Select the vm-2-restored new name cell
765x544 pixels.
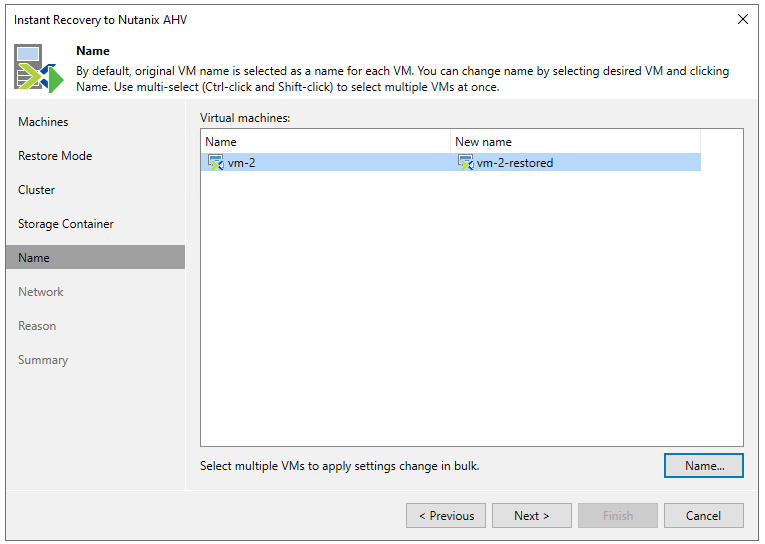pos(576,162)
